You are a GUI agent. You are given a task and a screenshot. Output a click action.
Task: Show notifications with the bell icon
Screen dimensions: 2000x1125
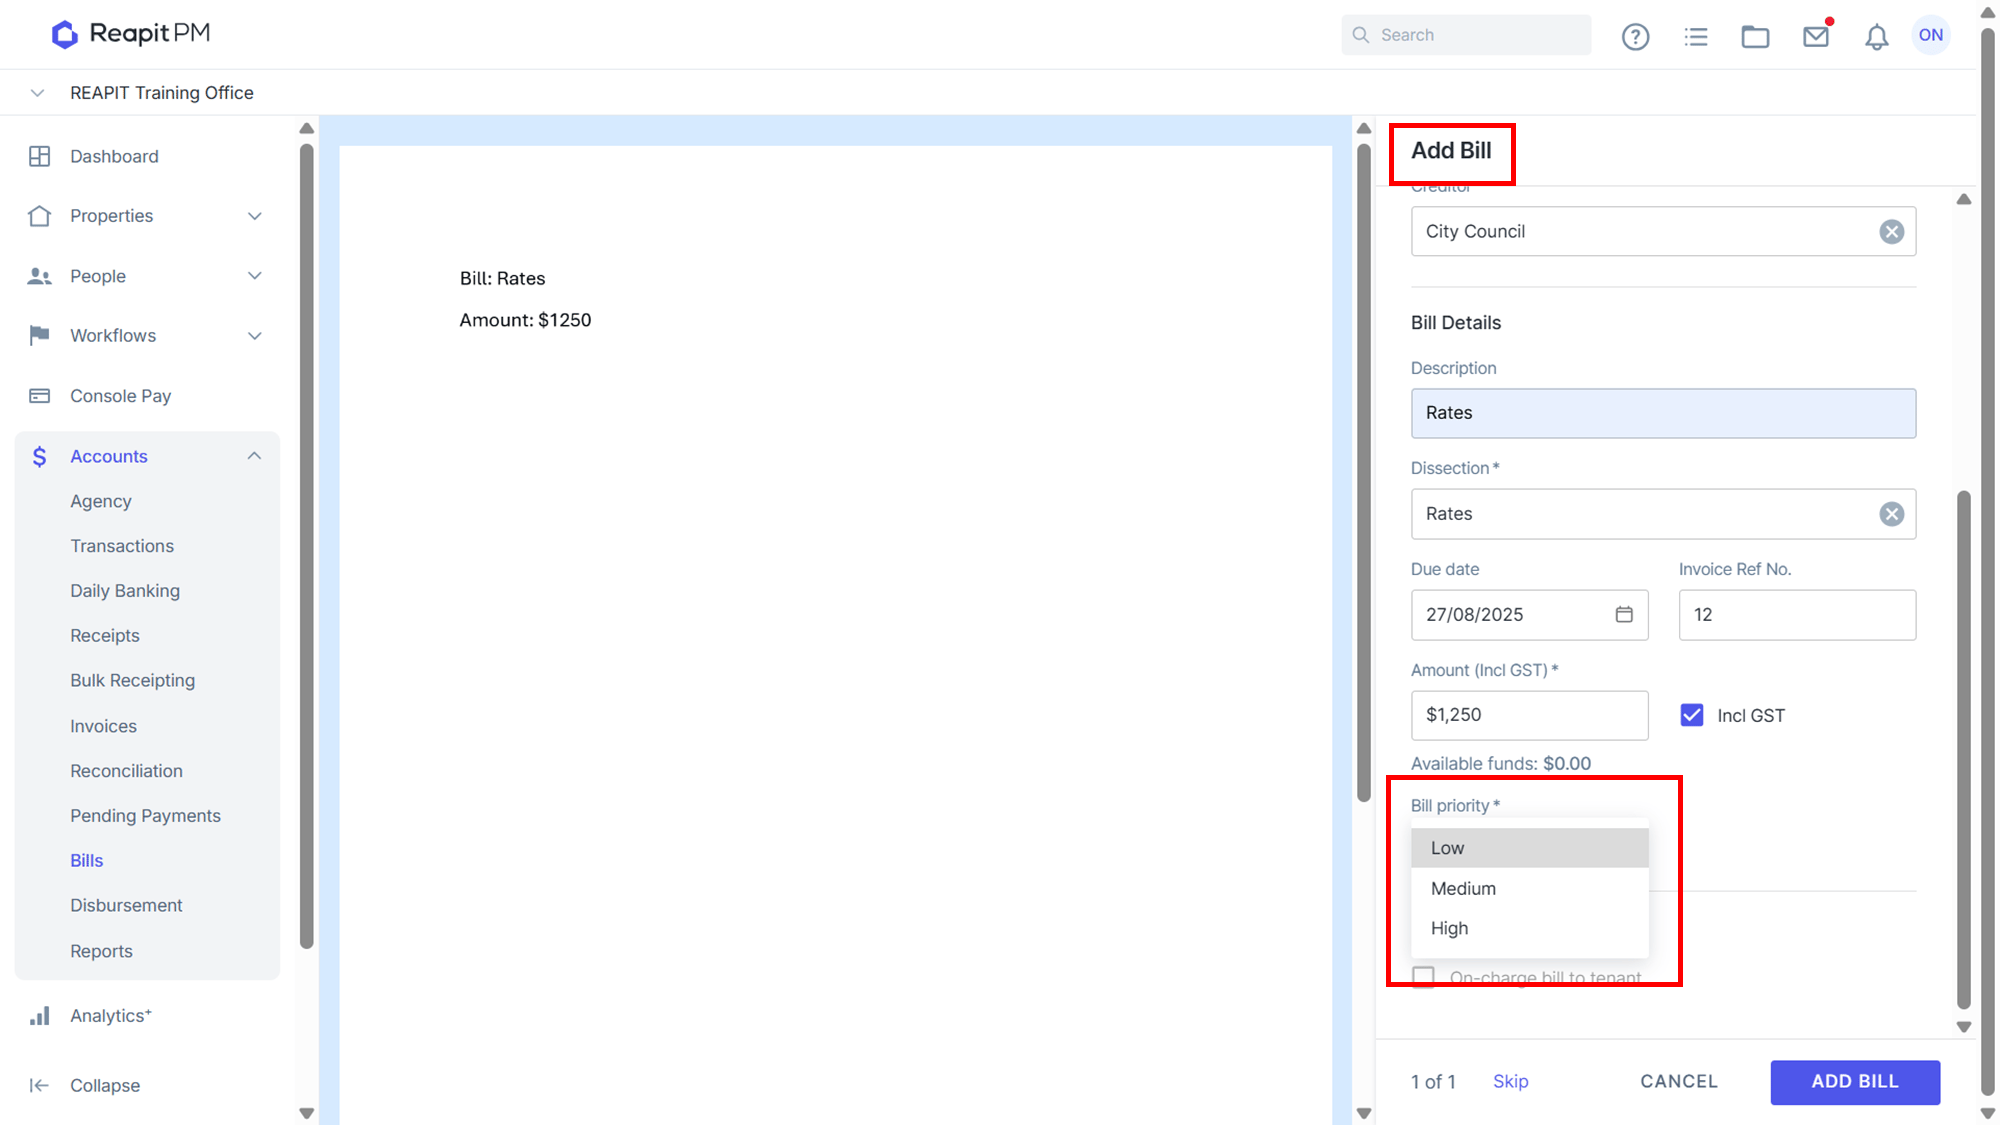tap(1876, 37)
